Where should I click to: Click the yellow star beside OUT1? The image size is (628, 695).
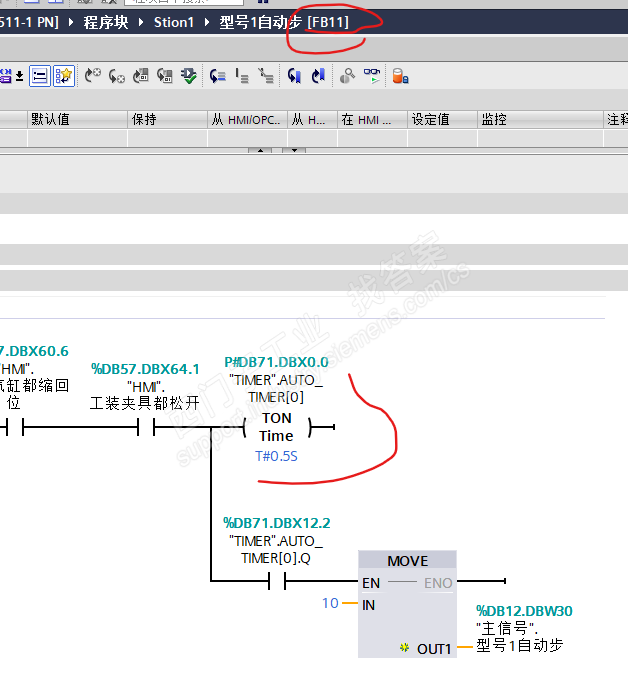(404, 648)
